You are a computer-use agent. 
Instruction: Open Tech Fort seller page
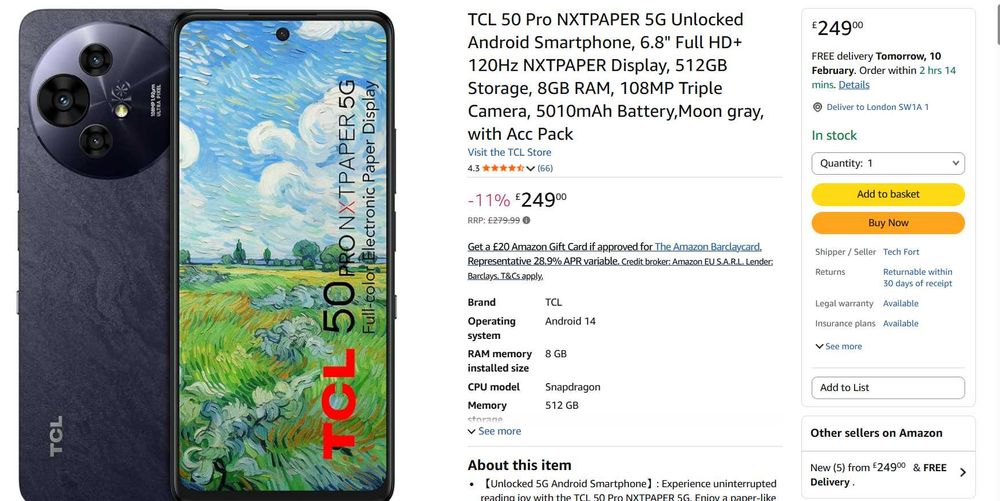coord(901,252)
